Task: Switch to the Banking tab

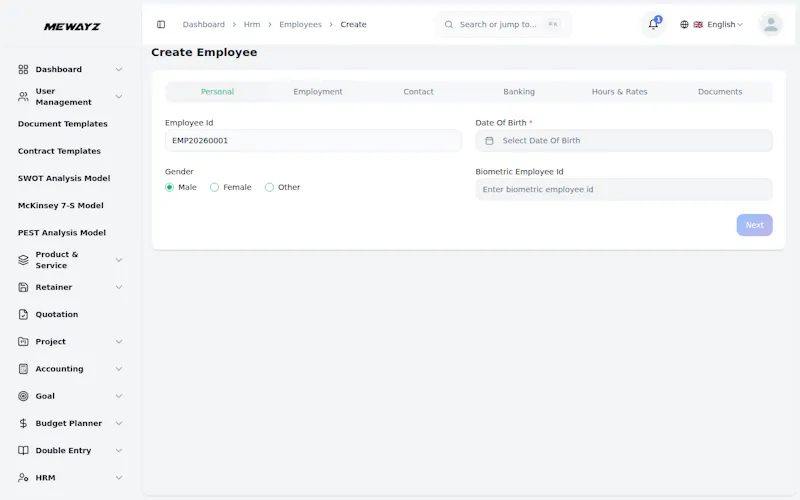Action: [519, 92]
